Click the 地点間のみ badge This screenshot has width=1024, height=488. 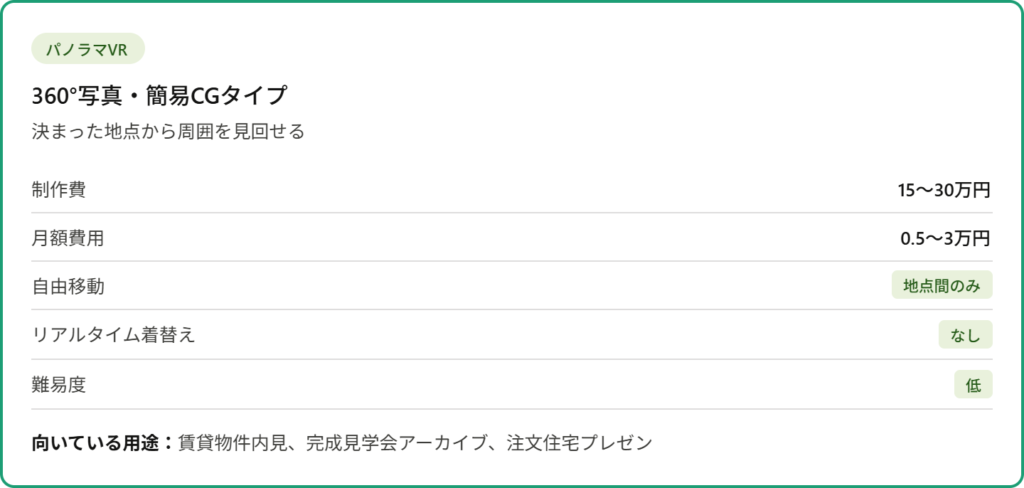(942, 286)
